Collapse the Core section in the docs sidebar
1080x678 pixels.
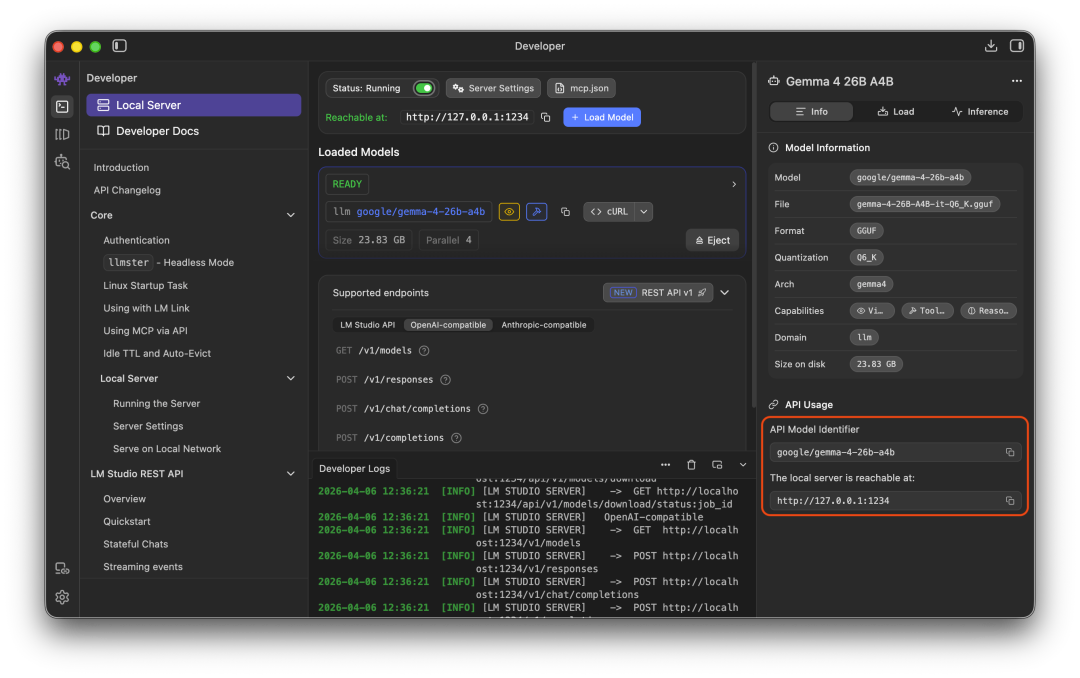(x=290, y=214)
